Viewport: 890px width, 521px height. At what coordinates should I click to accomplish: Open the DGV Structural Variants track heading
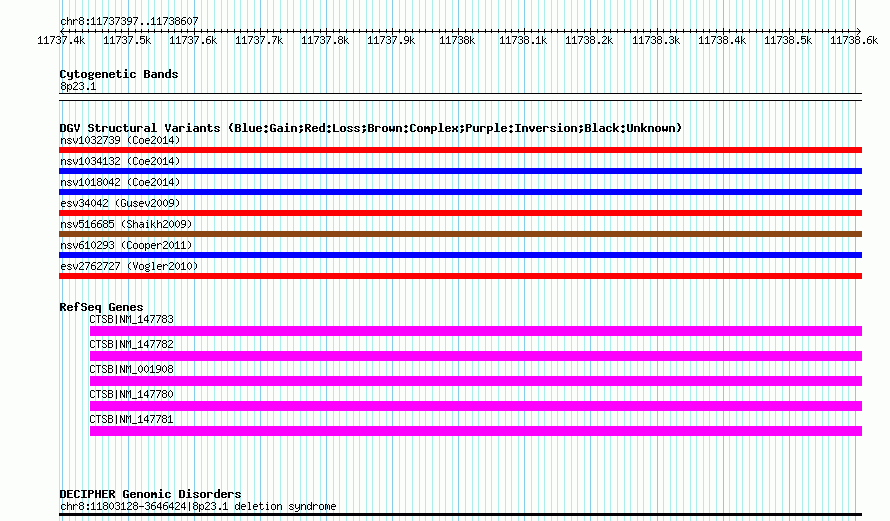(x=371, y=128)
